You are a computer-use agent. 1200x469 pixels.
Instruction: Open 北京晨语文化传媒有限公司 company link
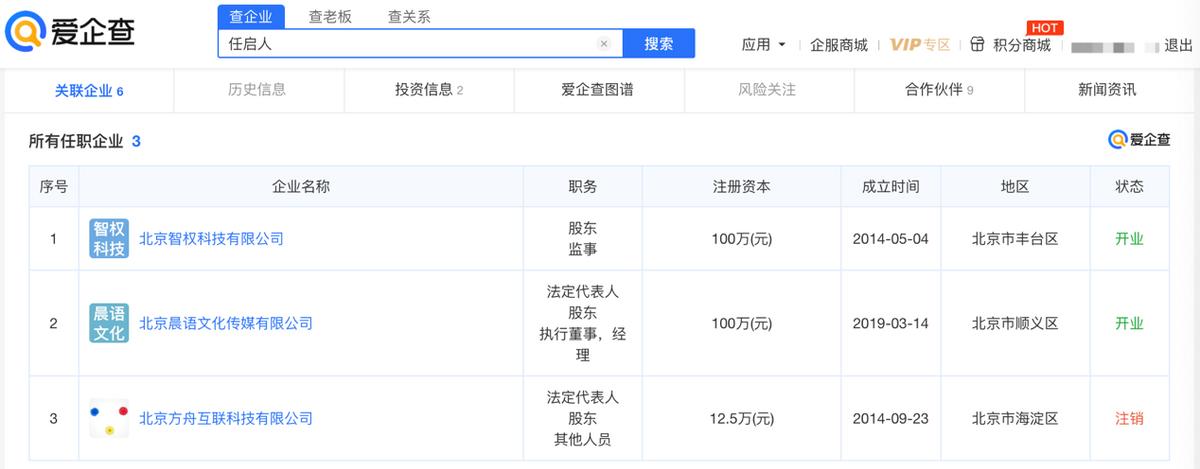click(x=226, y=323)
